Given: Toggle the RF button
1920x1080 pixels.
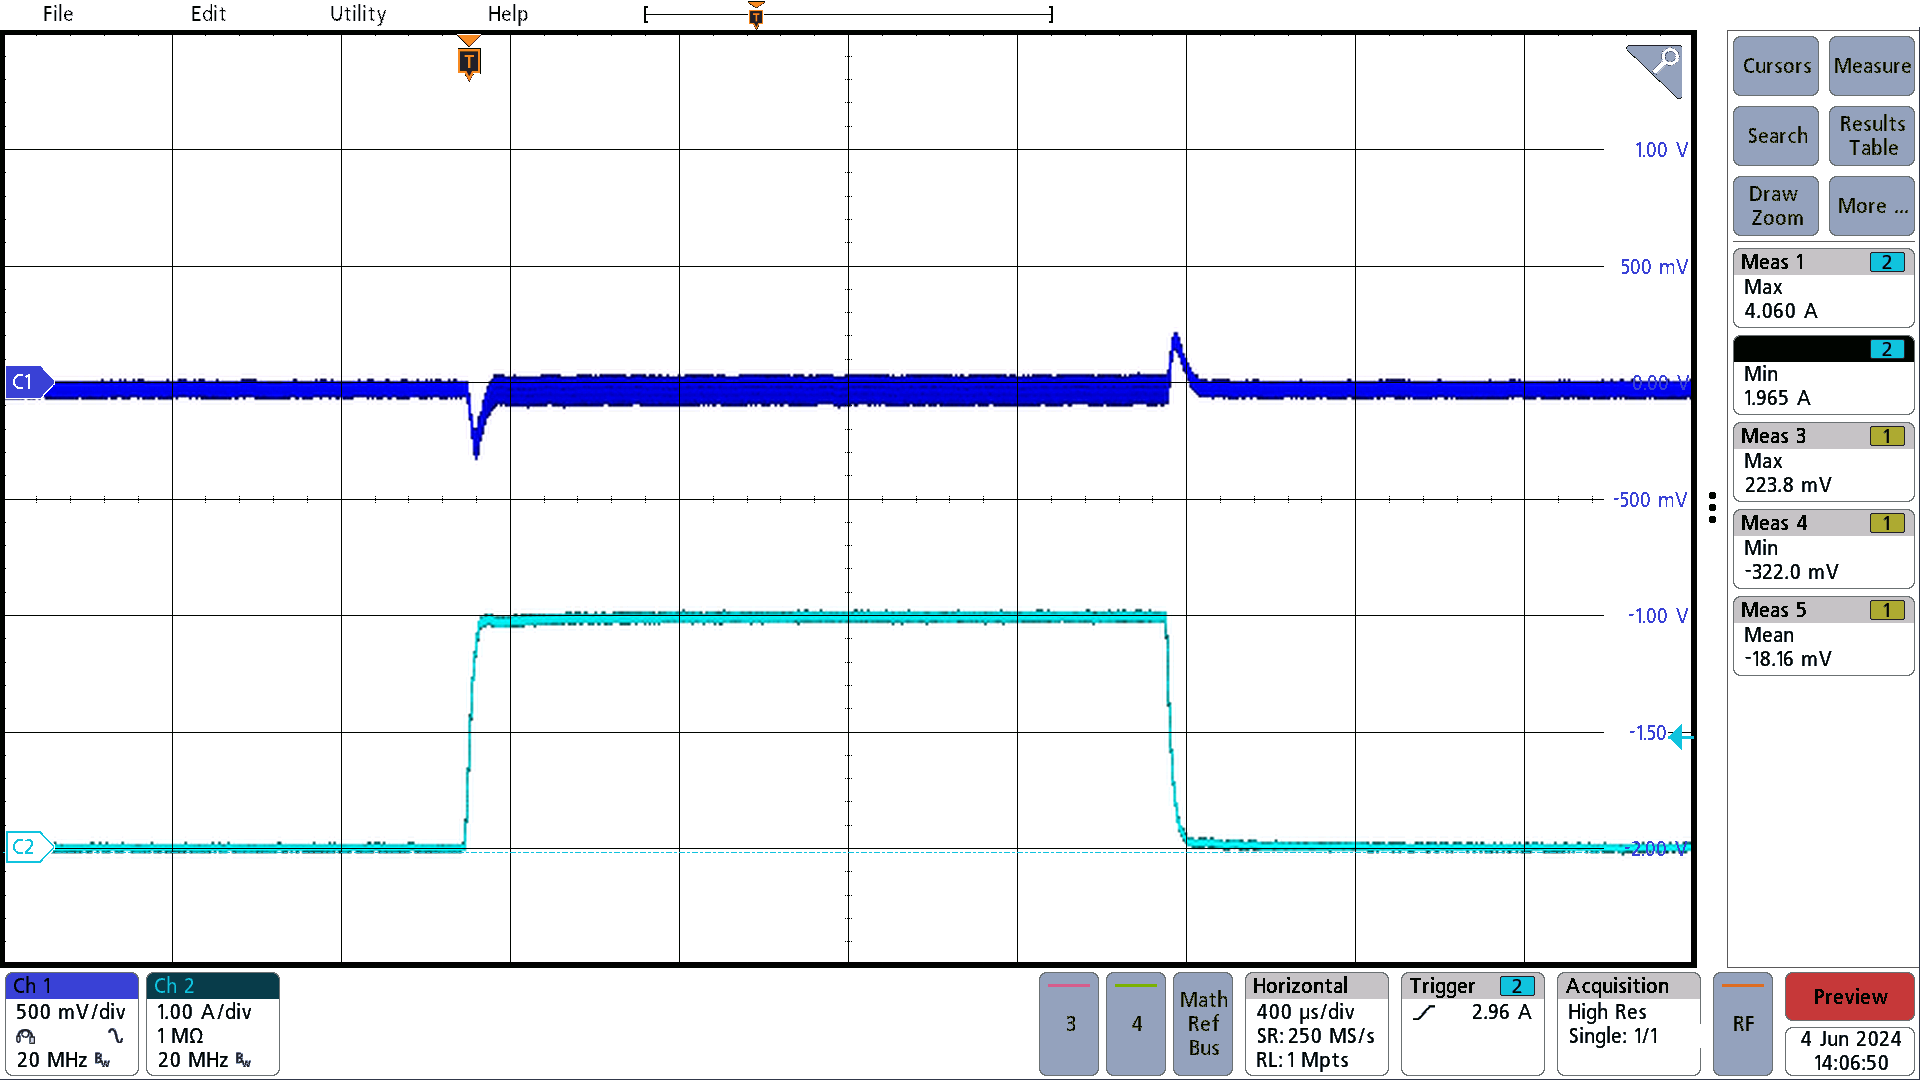Looking at the screenshot, I should pyautogui.click(x=1743, y=1023).
